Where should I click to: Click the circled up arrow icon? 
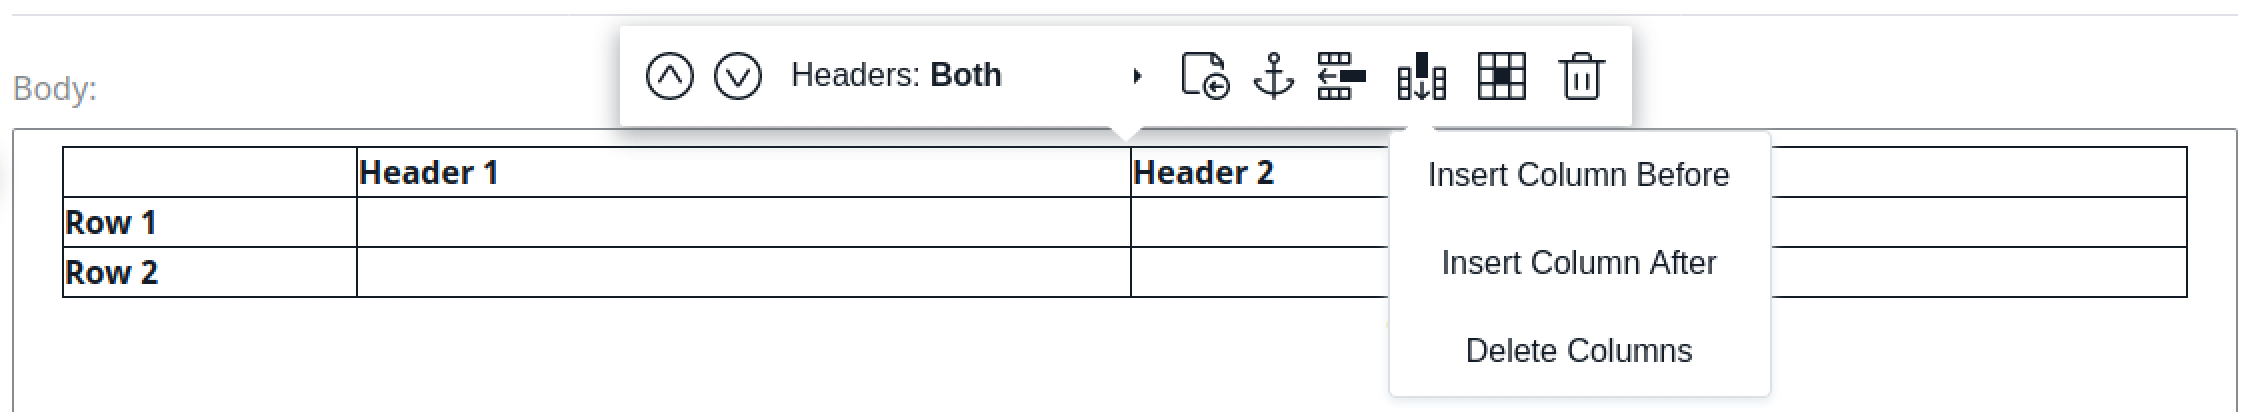coord(669,76)
